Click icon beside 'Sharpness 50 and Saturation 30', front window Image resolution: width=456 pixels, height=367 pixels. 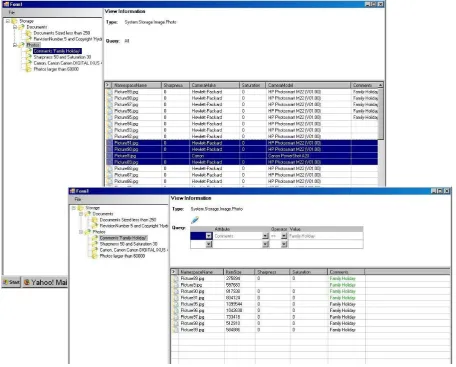point(95,244)
